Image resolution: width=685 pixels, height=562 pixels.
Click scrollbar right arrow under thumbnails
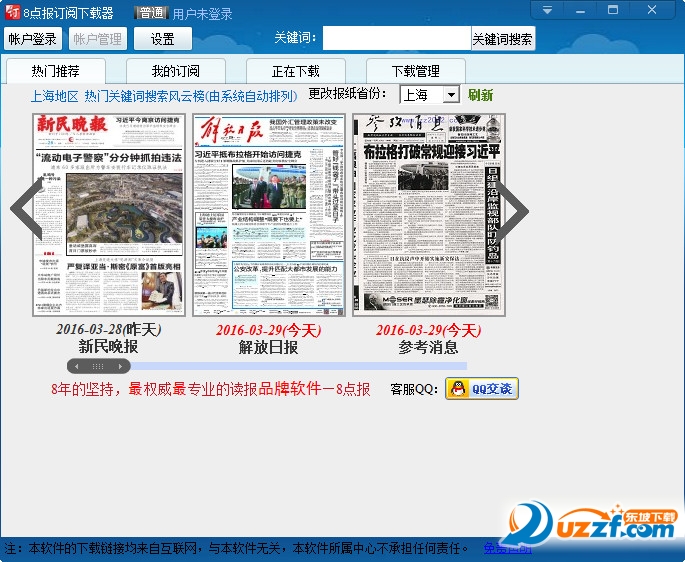click(120, 366)
